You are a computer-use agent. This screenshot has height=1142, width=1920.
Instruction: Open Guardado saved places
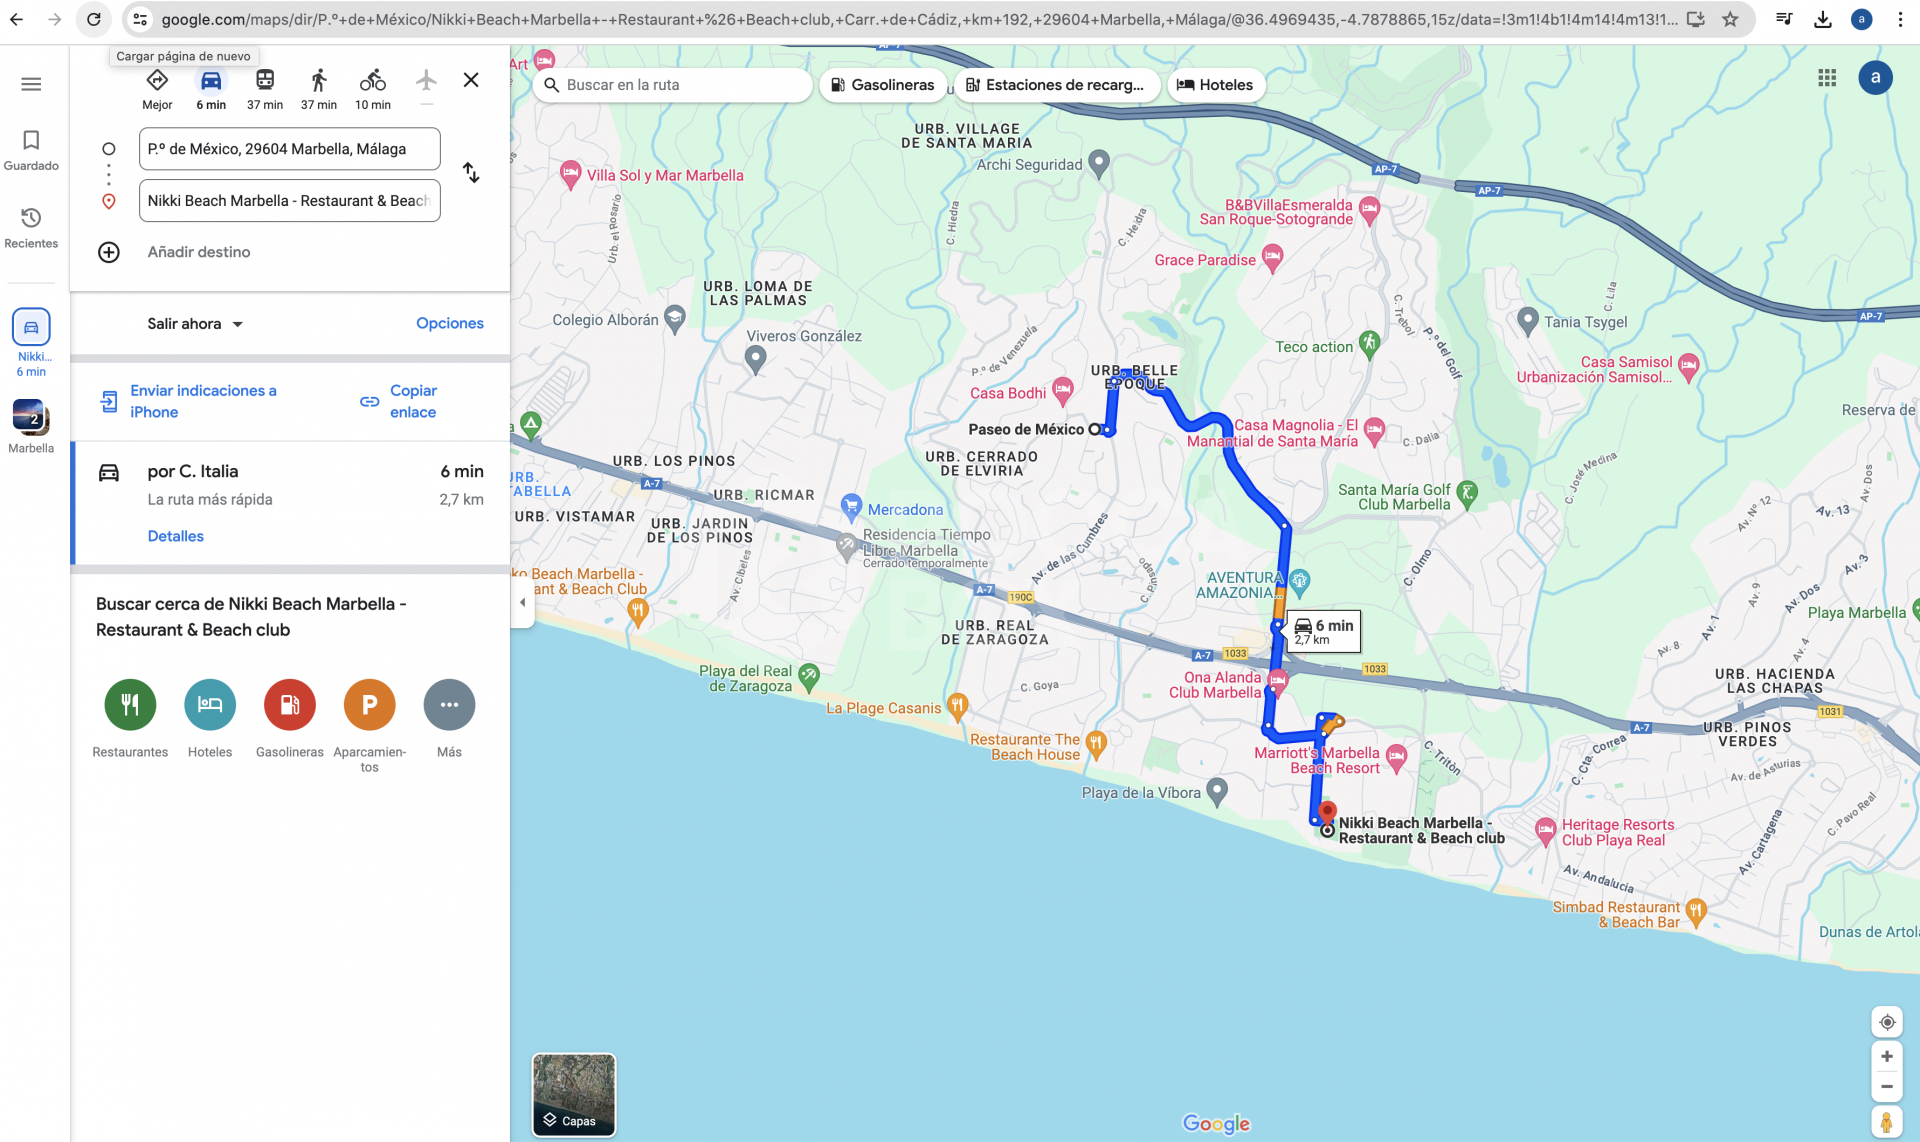[x=31, y=150]
